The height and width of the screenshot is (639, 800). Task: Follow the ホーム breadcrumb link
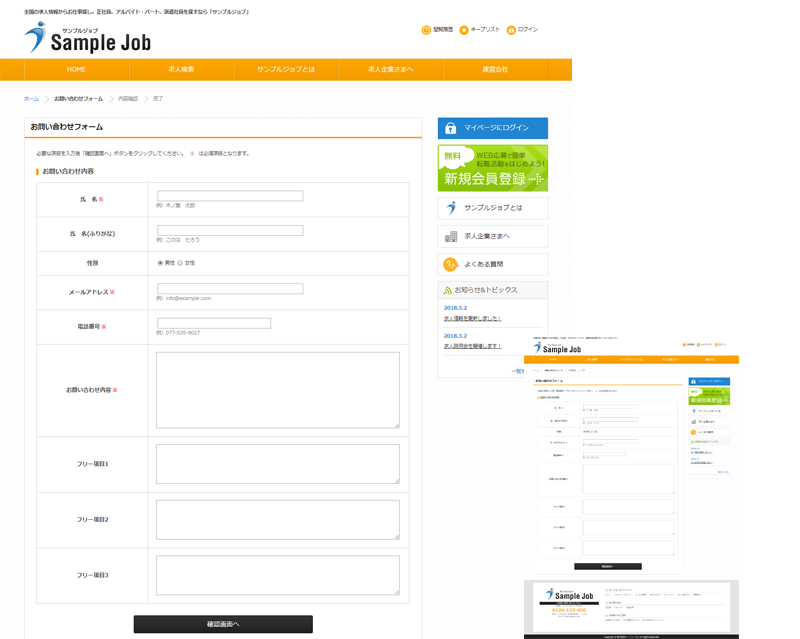click(x=31, y=99)
